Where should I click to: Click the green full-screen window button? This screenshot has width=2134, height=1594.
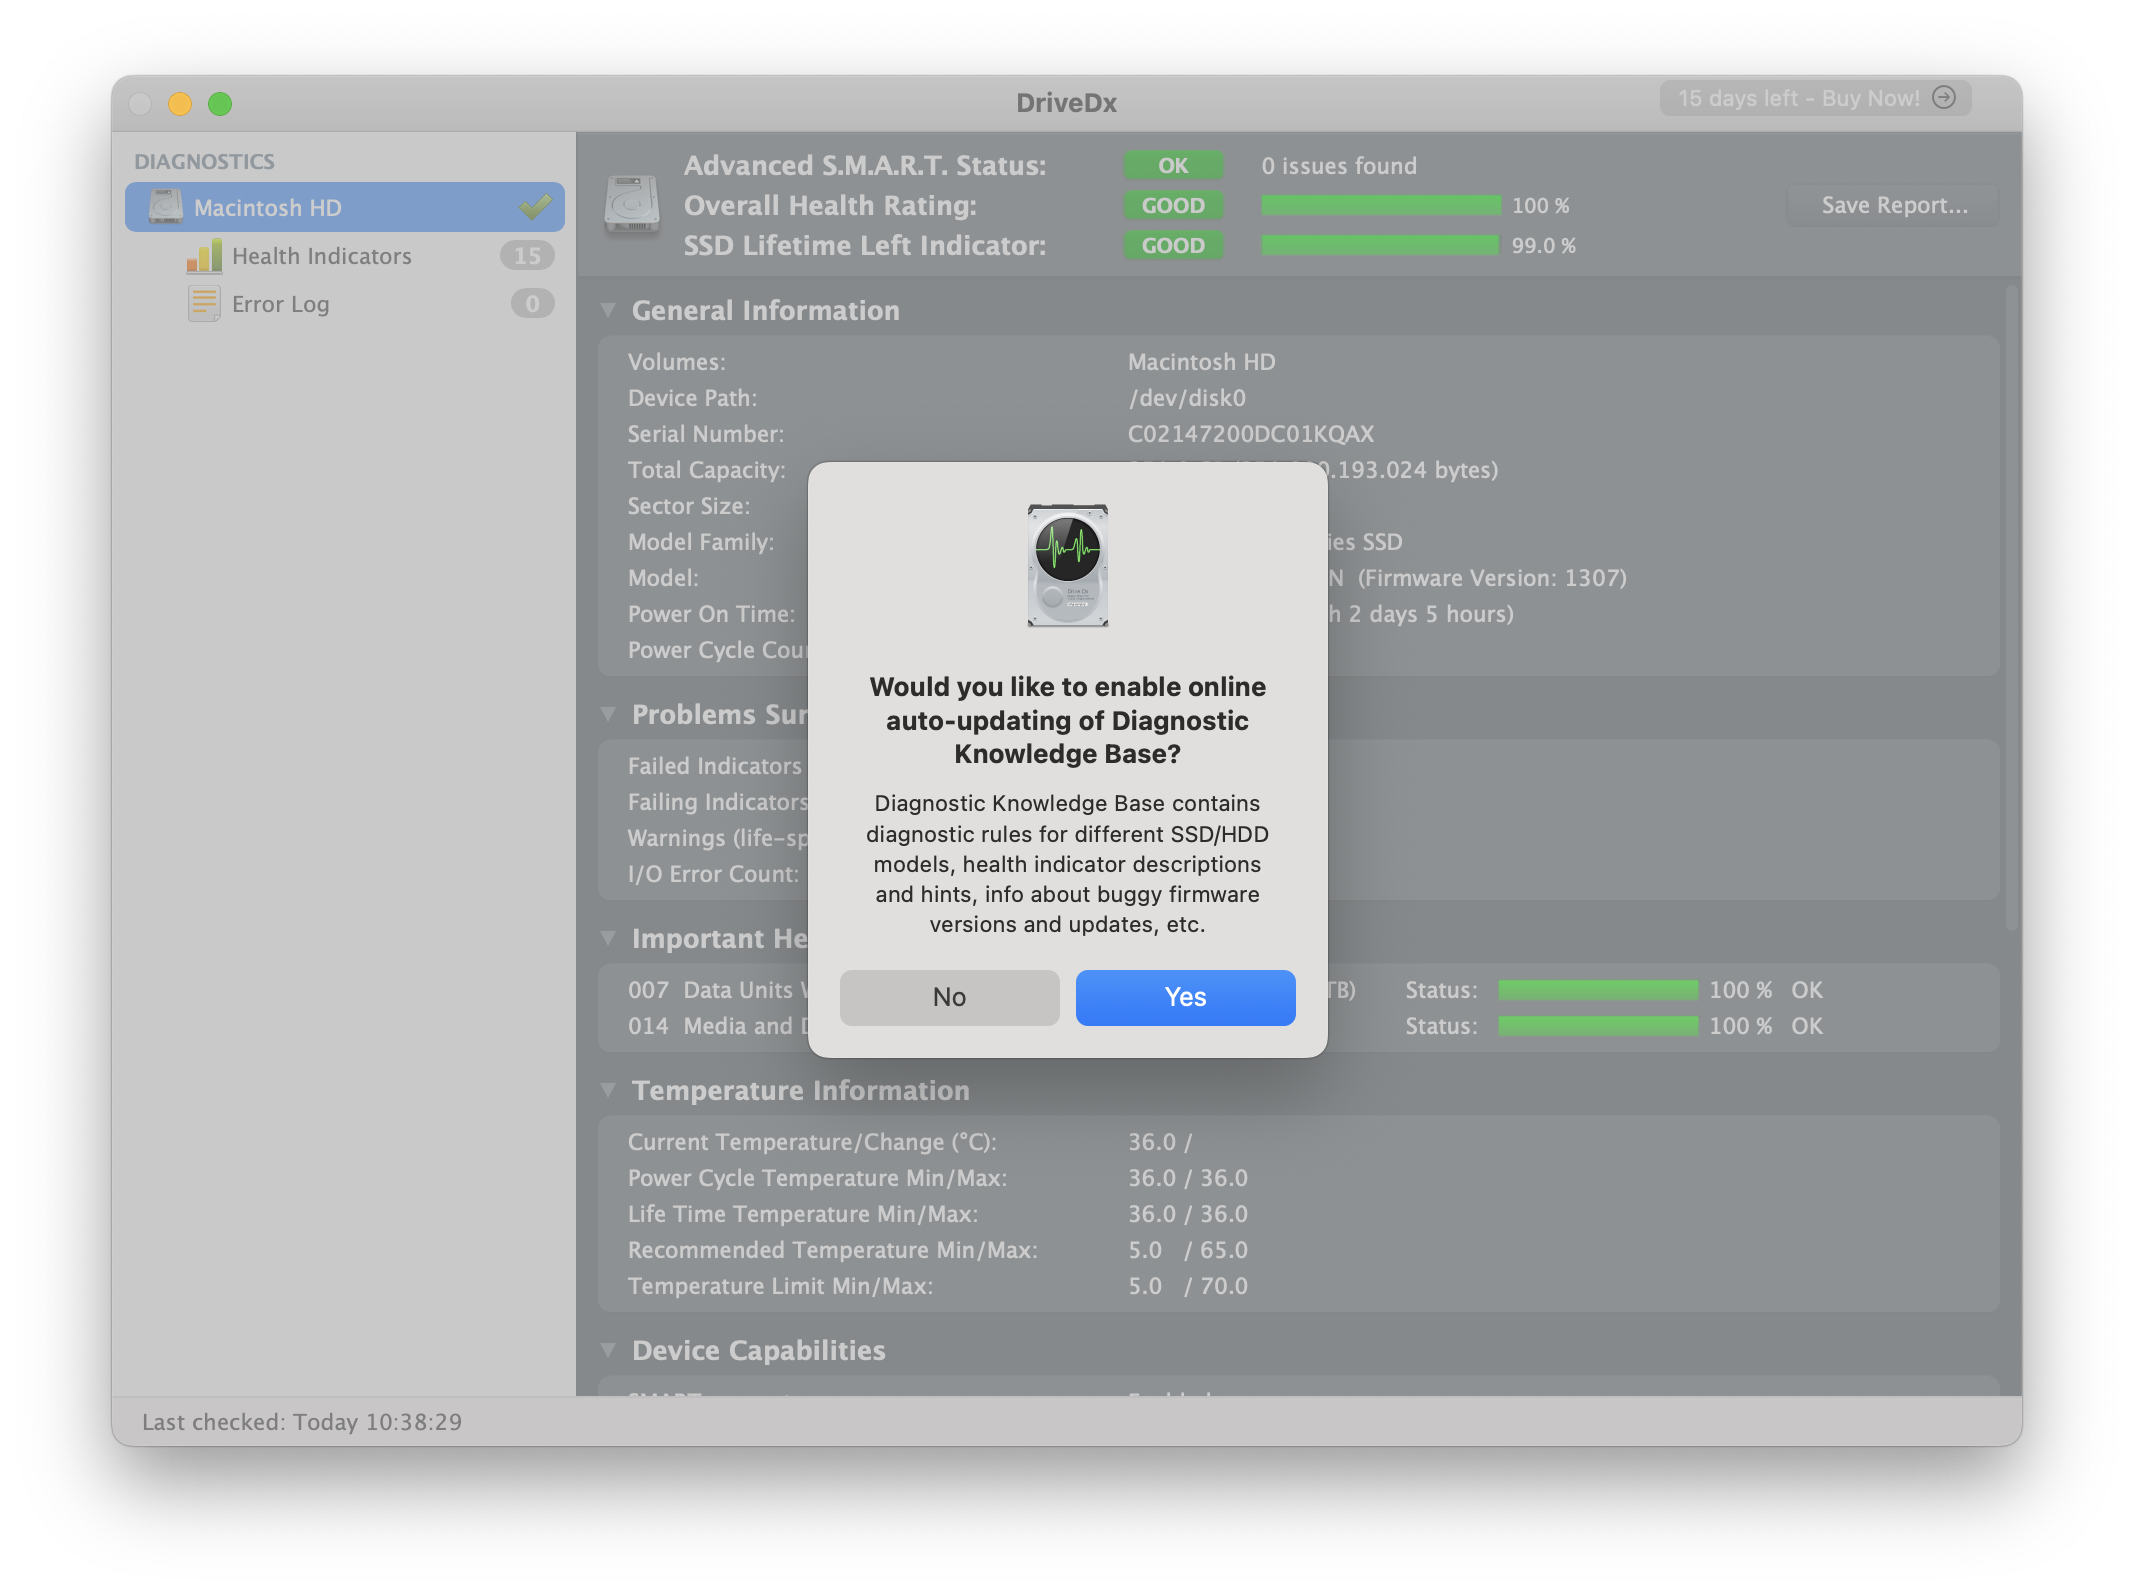click(x=220, y=104)
